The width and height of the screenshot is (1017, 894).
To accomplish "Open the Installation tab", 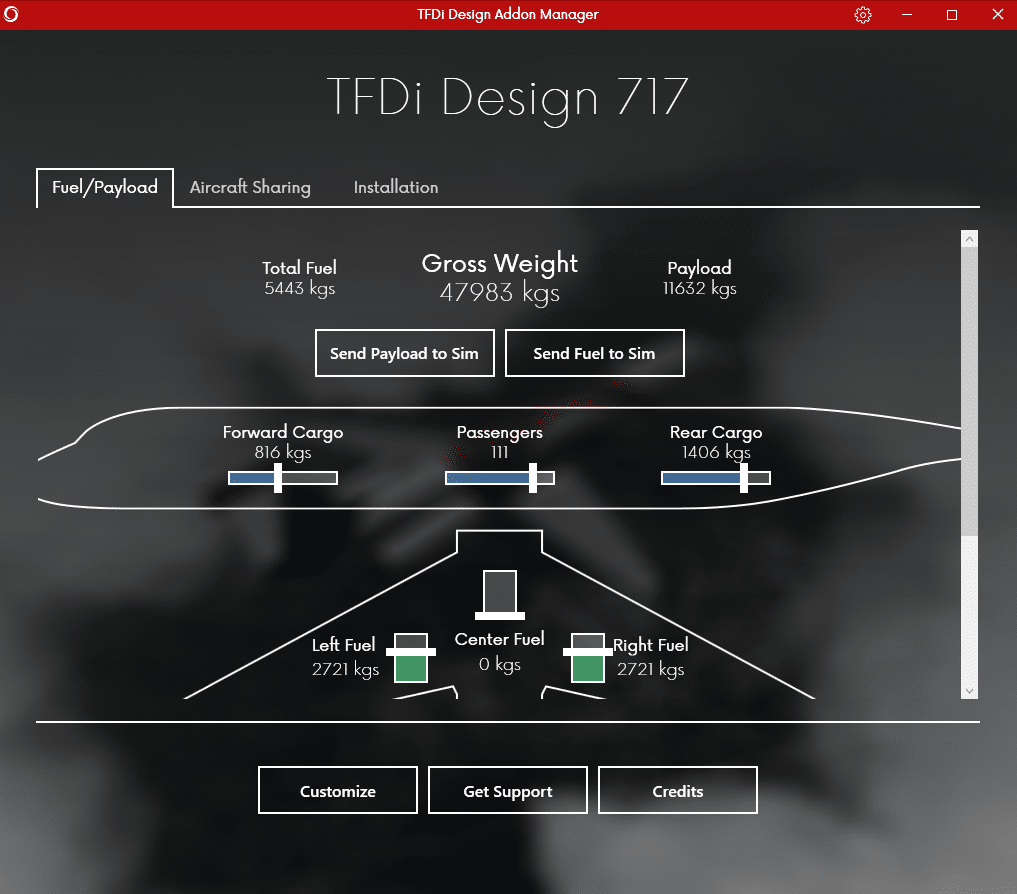I will pyautogui.click(x=395, y=187).
